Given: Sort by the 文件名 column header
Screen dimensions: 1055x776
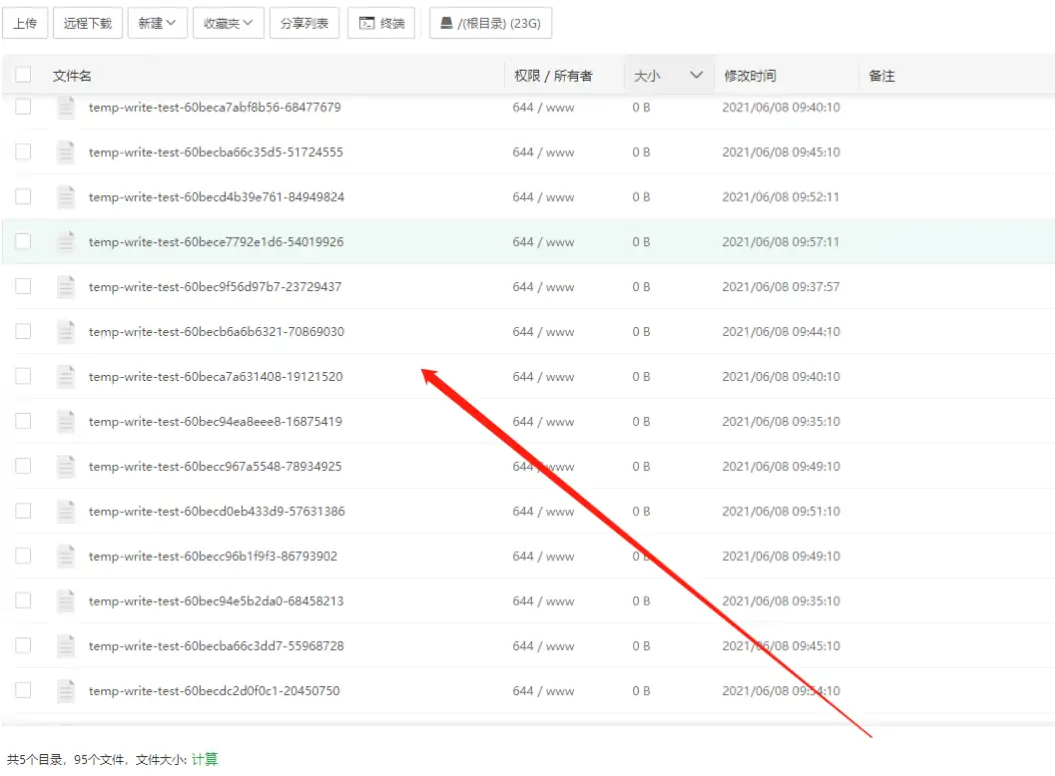Looking at the screenshot, I should coord(72,76).
